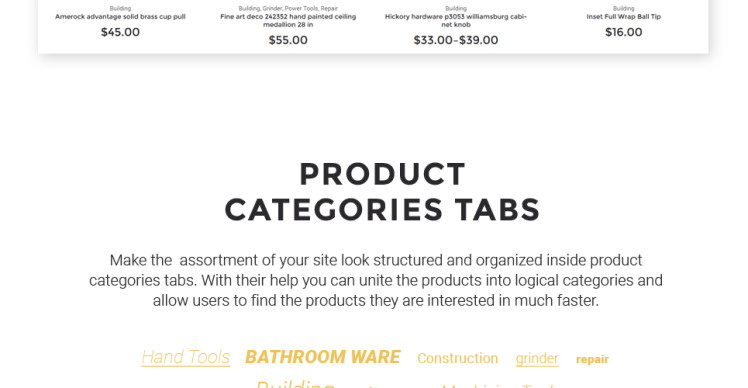Click Building category above Amerock cup pull
Image resolution: width=748 pixels, height=388 pixels.
pos(120,9)
